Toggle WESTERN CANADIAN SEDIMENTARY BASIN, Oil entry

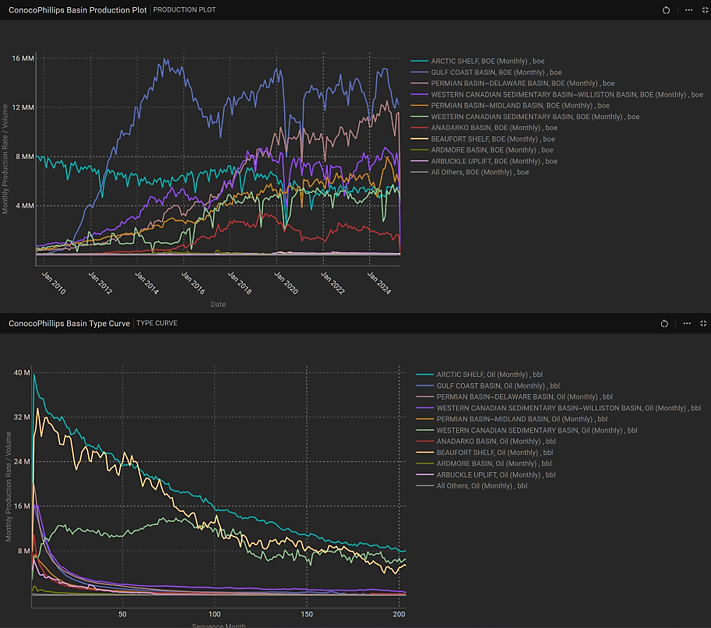coord(526,430)
